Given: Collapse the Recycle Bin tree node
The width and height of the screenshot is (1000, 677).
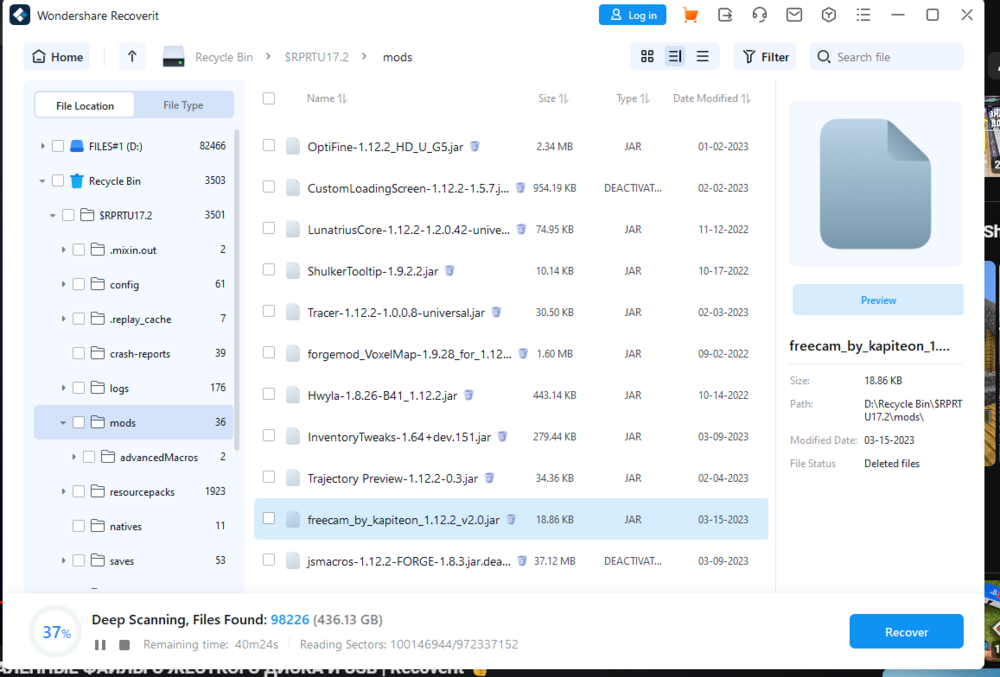Looking at the screenshot, I should coord(43,181).
